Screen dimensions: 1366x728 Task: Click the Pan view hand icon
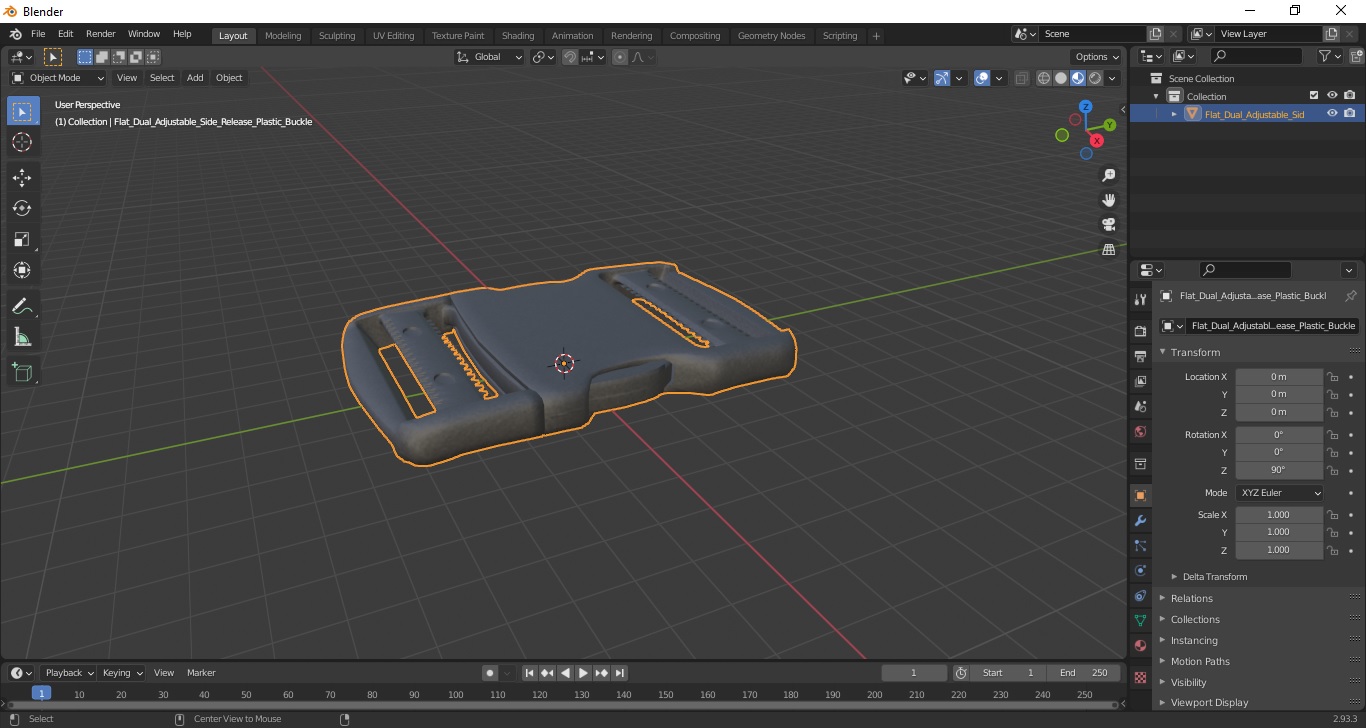(x=1108, y=200)
